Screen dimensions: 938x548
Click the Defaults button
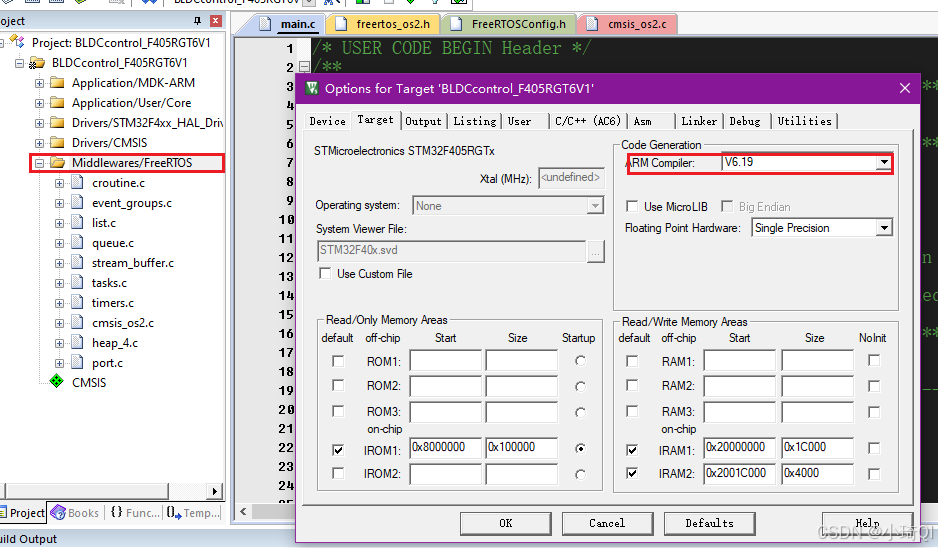[709, 523]
